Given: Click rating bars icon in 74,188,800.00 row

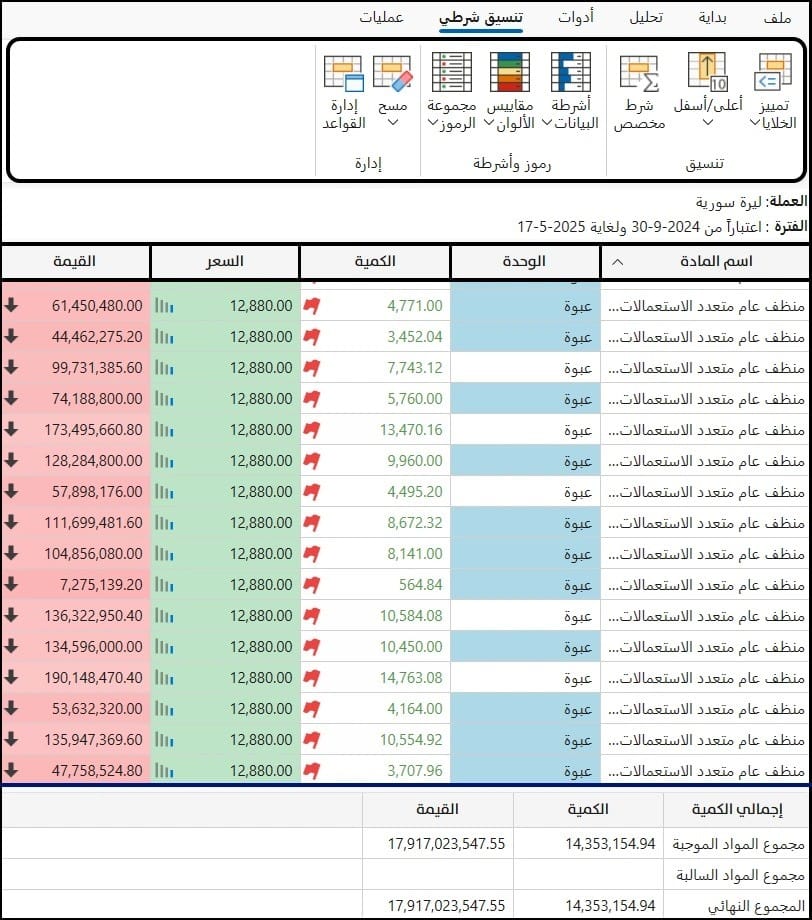Looking at the screenshot, I should click(x=164, y=399).
